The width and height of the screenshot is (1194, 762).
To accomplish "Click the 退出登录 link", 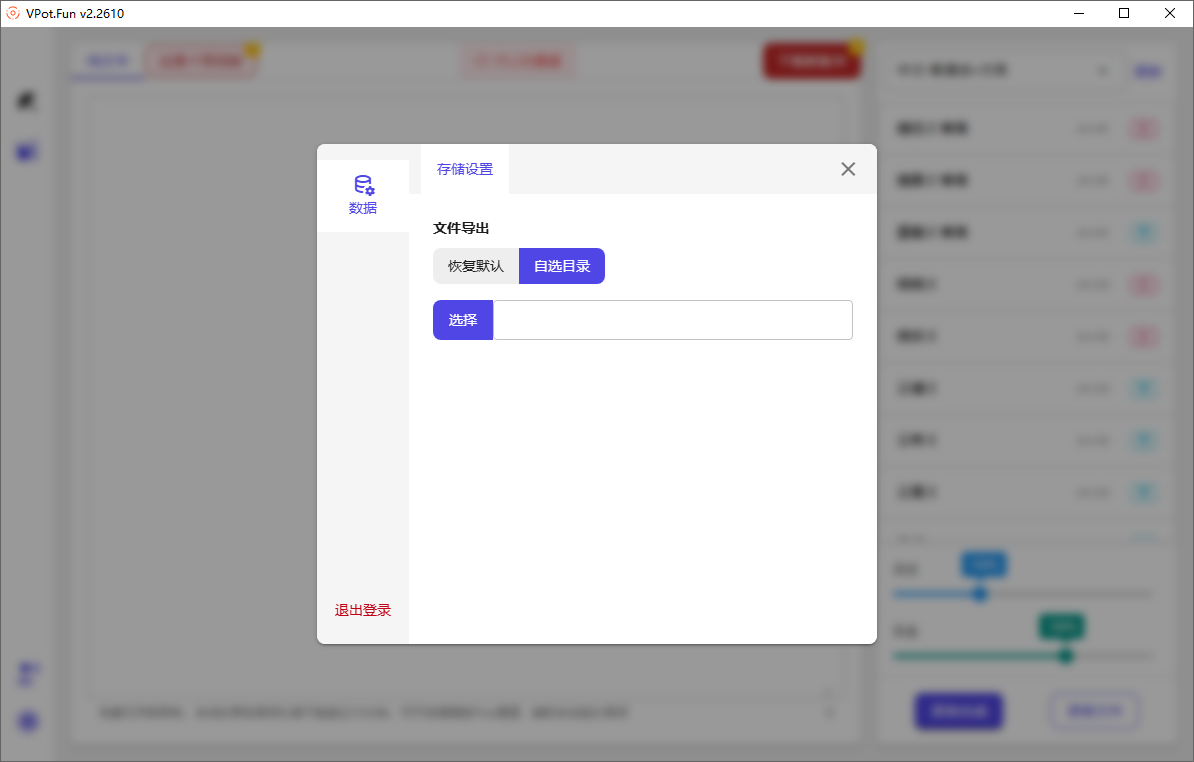I will 362,610.
